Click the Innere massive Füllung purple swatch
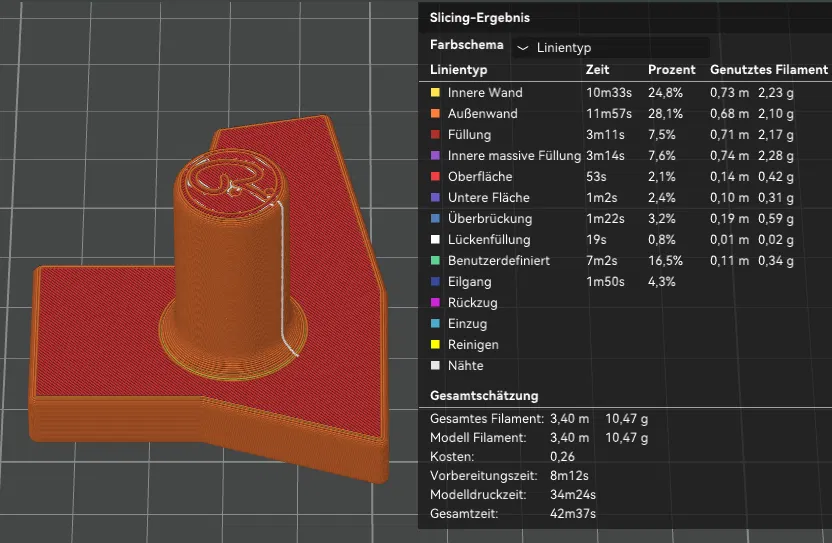832x543 pixels. coord(435,156)
